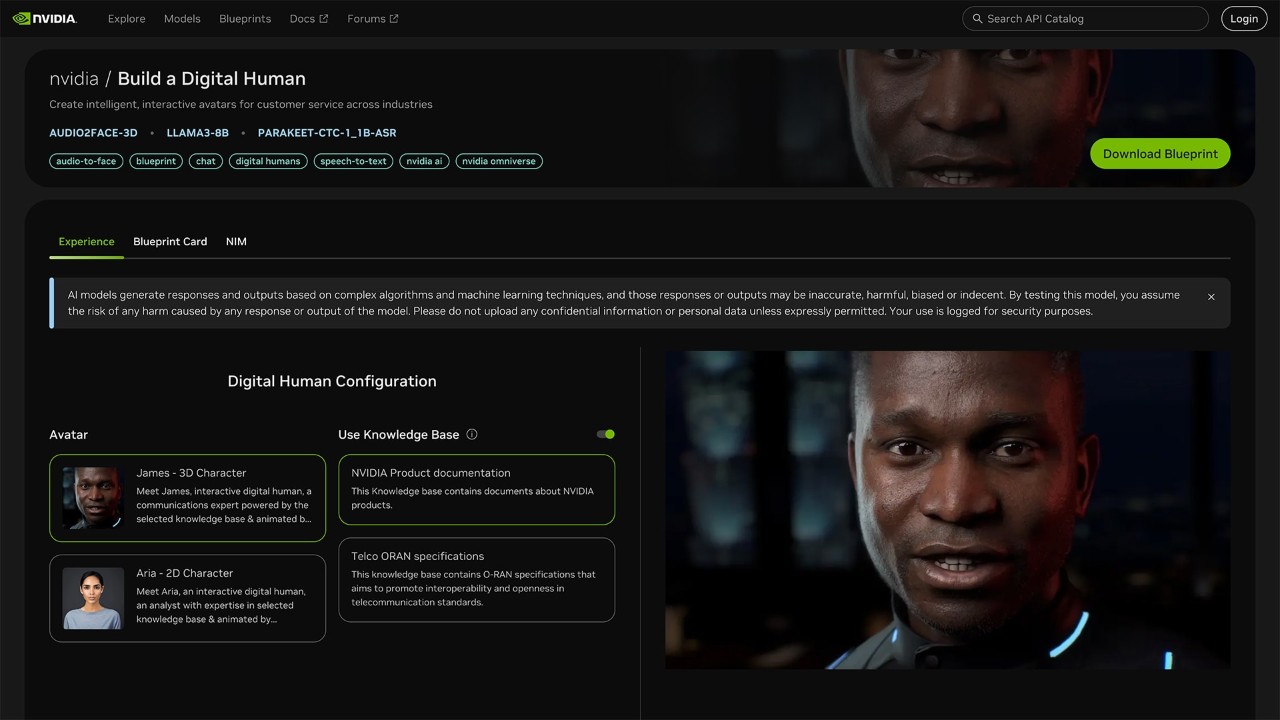
Task: Open the Models navigation menu
Action: click(x=182, y=18)
